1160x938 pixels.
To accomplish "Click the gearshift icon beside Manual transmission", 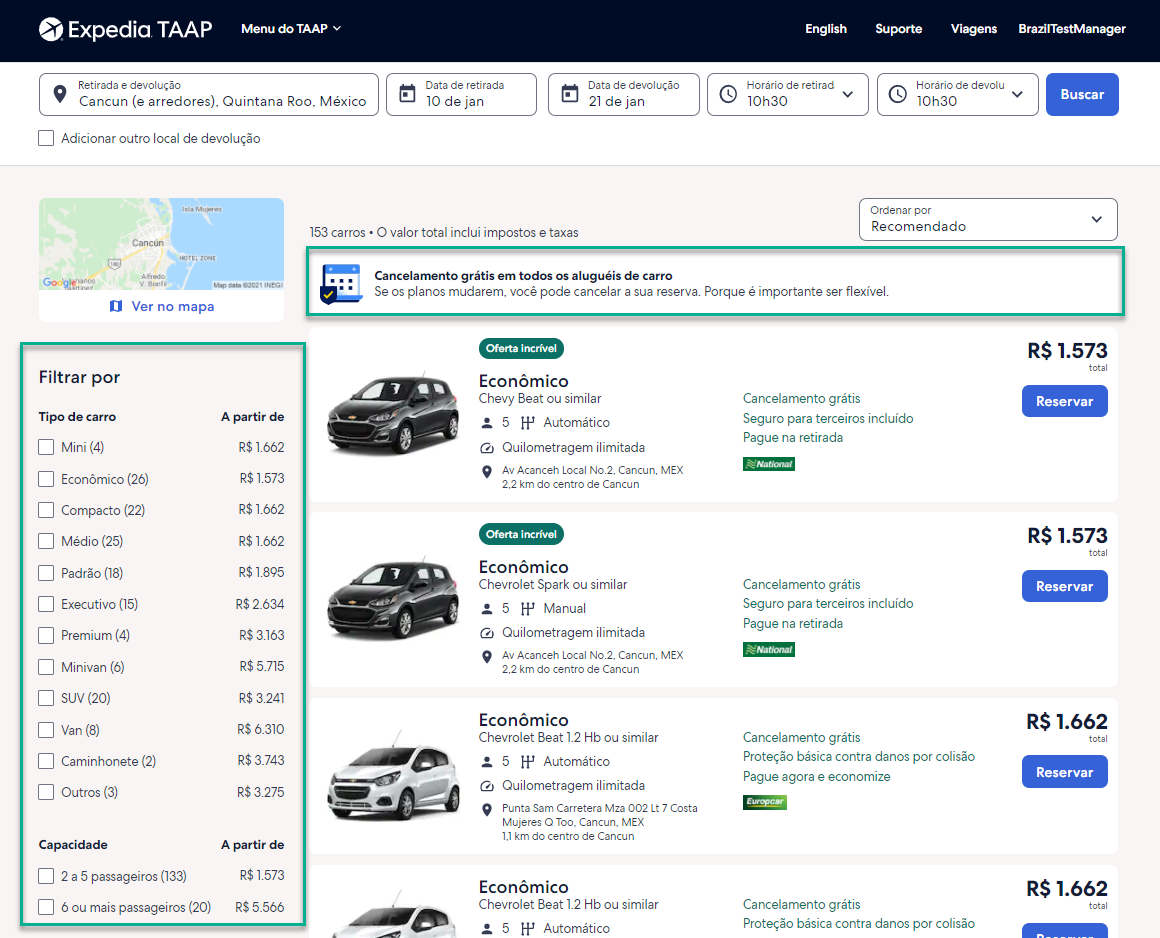I will (x=527, y=609).
